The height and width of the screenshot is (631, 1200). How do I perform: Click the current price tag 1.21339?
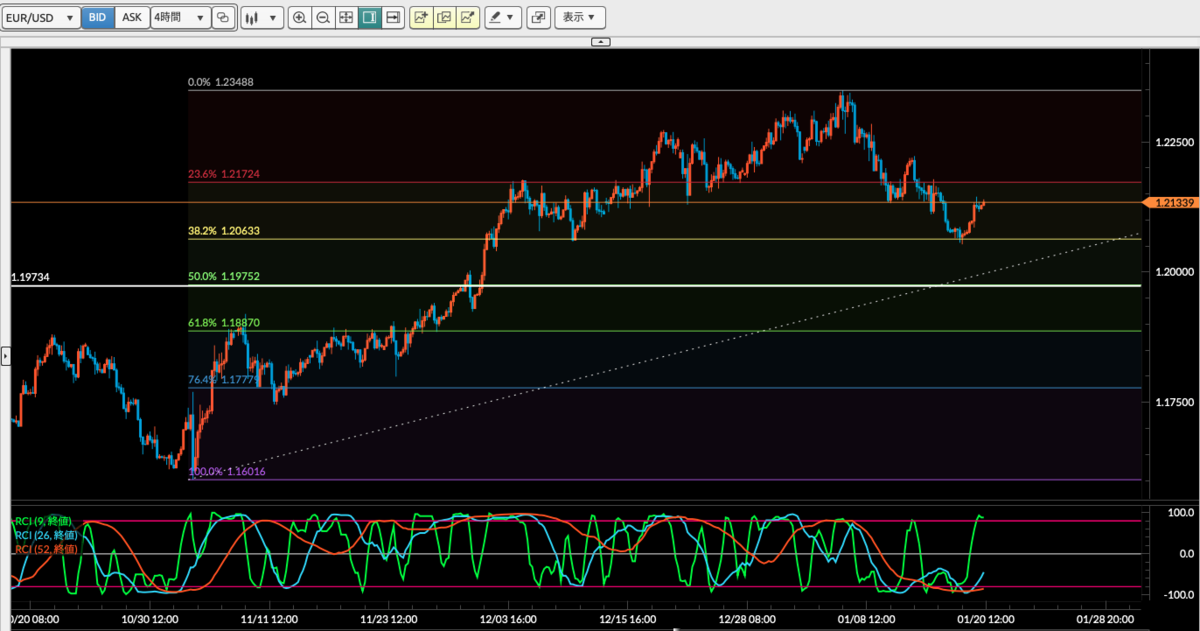(1169, 203)
